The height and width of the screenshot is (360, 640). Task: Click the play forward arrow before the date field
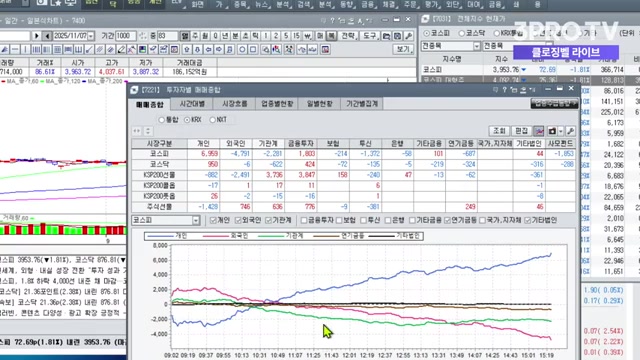pos(36,36)
